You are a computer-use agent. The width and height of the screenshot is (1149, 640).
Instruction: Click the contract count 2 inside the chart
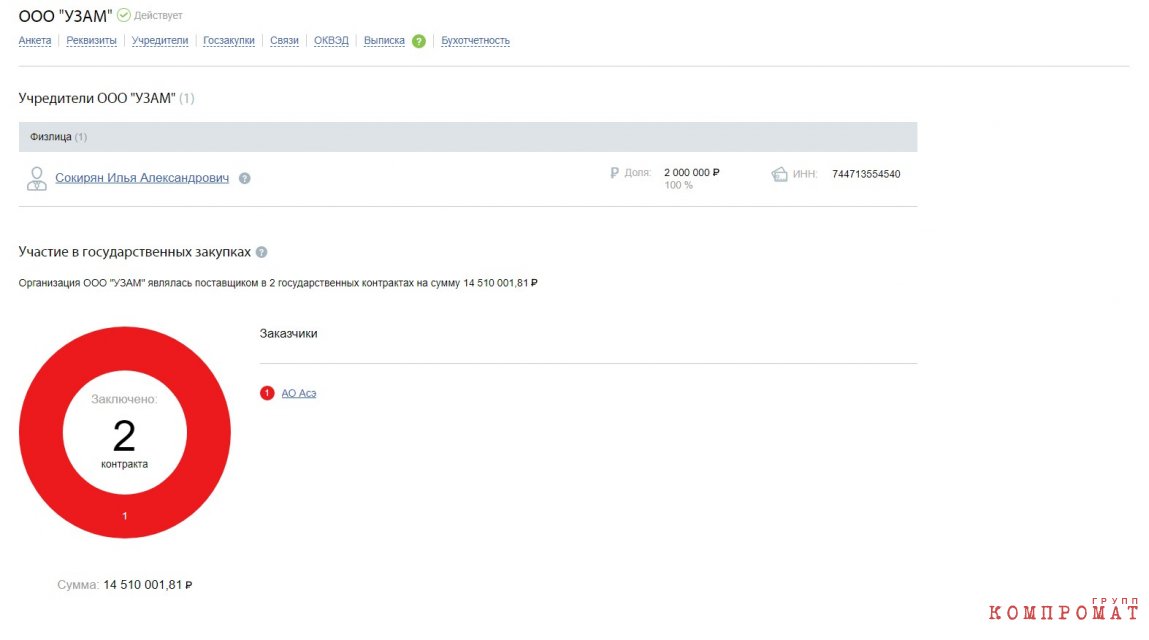click(125, 435)
